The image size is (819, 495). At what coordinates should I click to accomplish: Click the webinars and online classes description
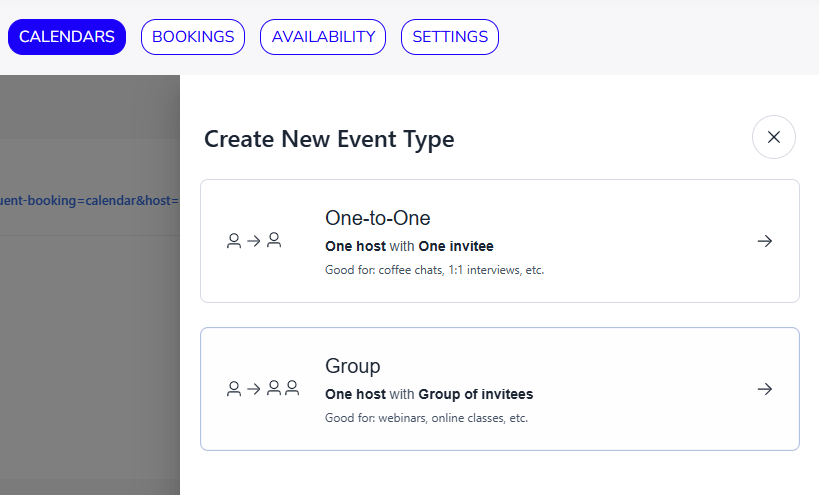pyautogui.click(x=426, y=418)
